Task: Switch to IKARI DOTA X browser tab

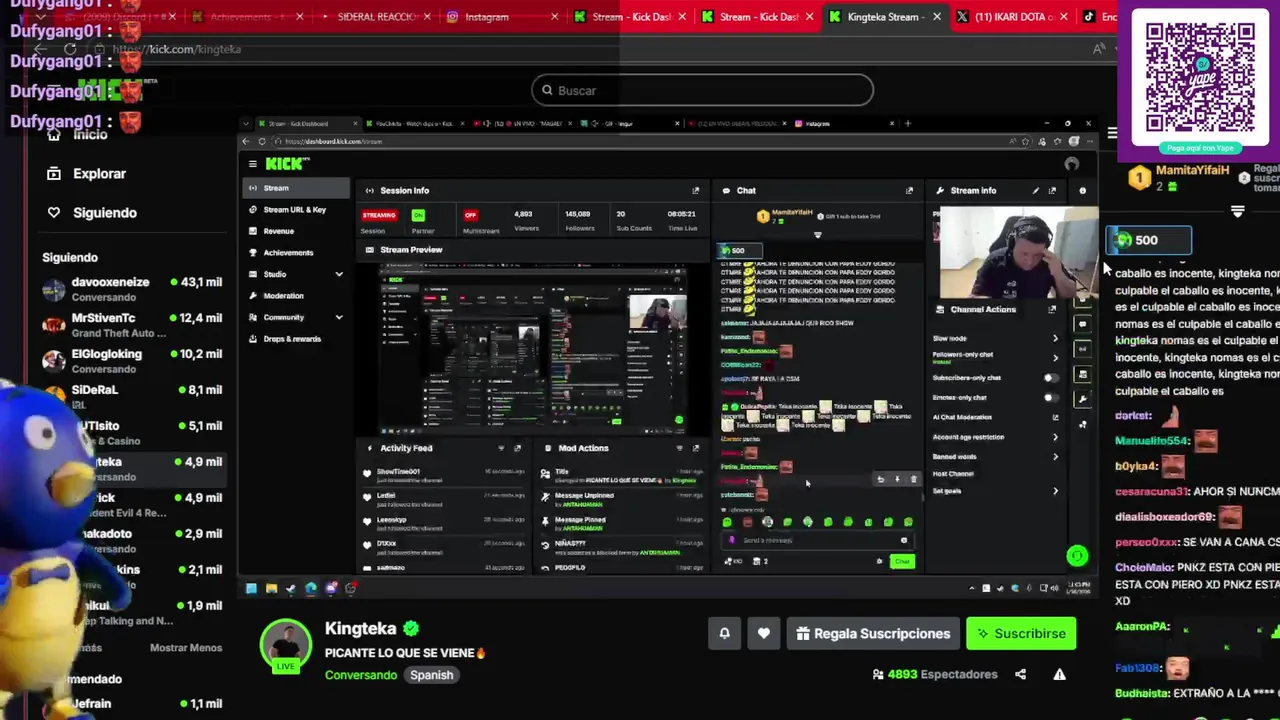Action: pyautogui.click(x=1014, y=17)
